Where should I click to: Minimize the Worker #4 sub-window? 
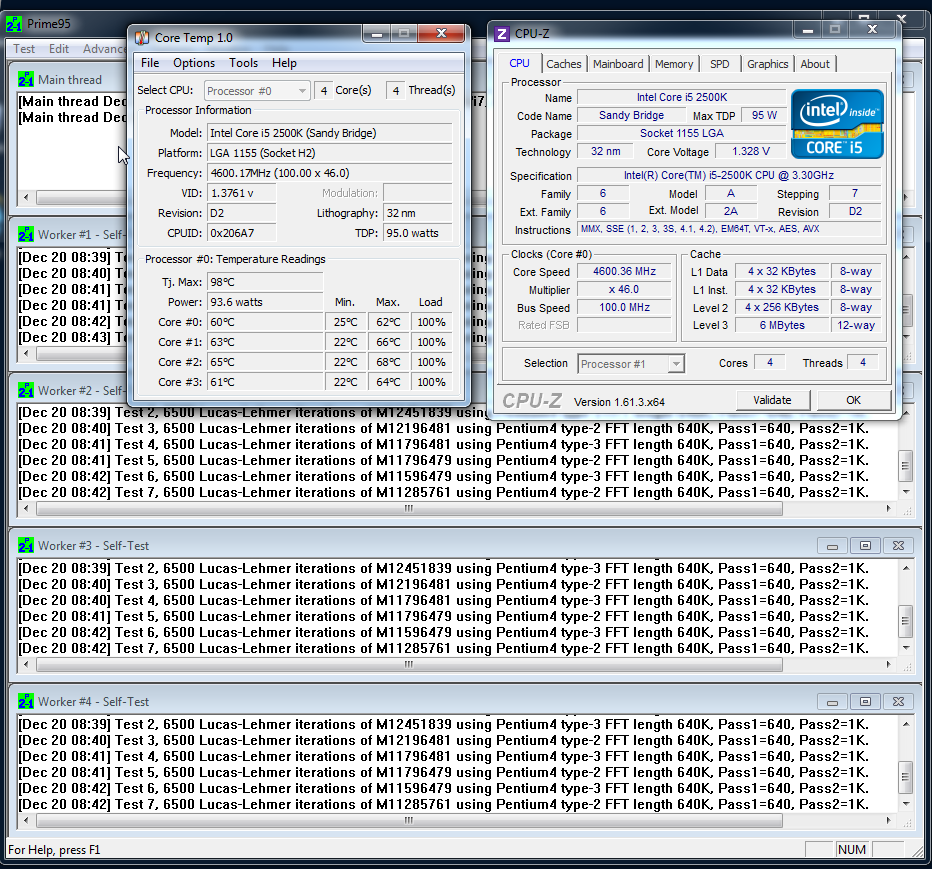pyautogui.click(x=832, y=702)
